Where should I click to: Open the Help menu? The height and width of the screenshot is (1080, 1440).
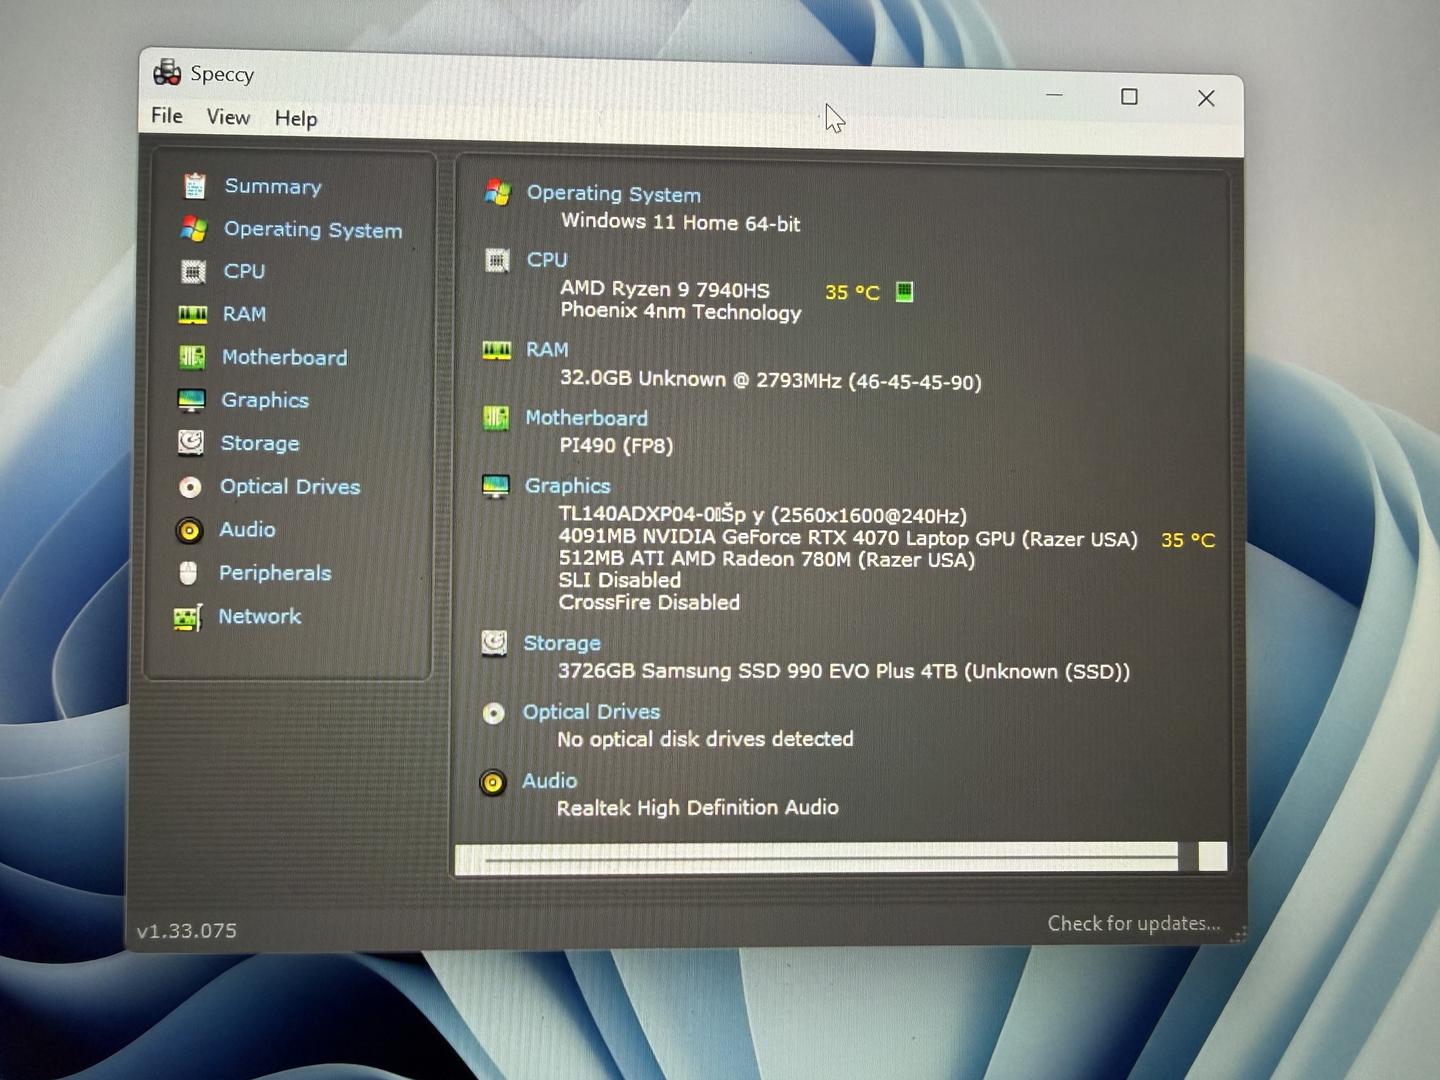pyautogui.click(x=296, y=119)
